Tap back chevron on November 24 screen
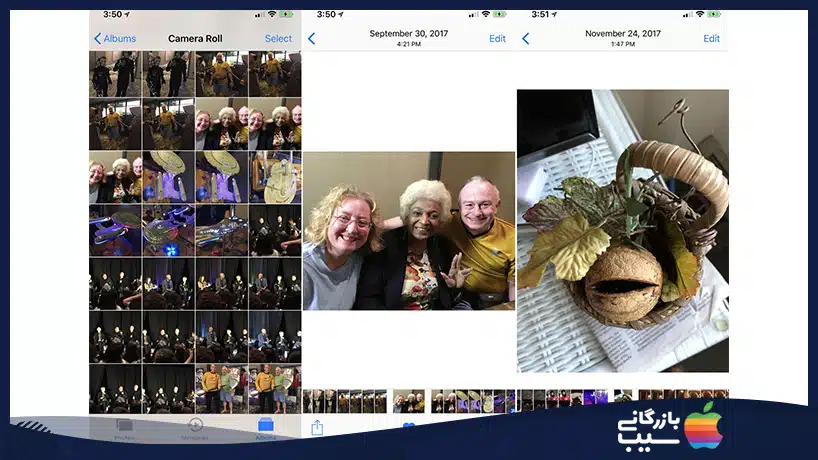The width and height of the screenshot is (818, 460). [x=525, y=39]
